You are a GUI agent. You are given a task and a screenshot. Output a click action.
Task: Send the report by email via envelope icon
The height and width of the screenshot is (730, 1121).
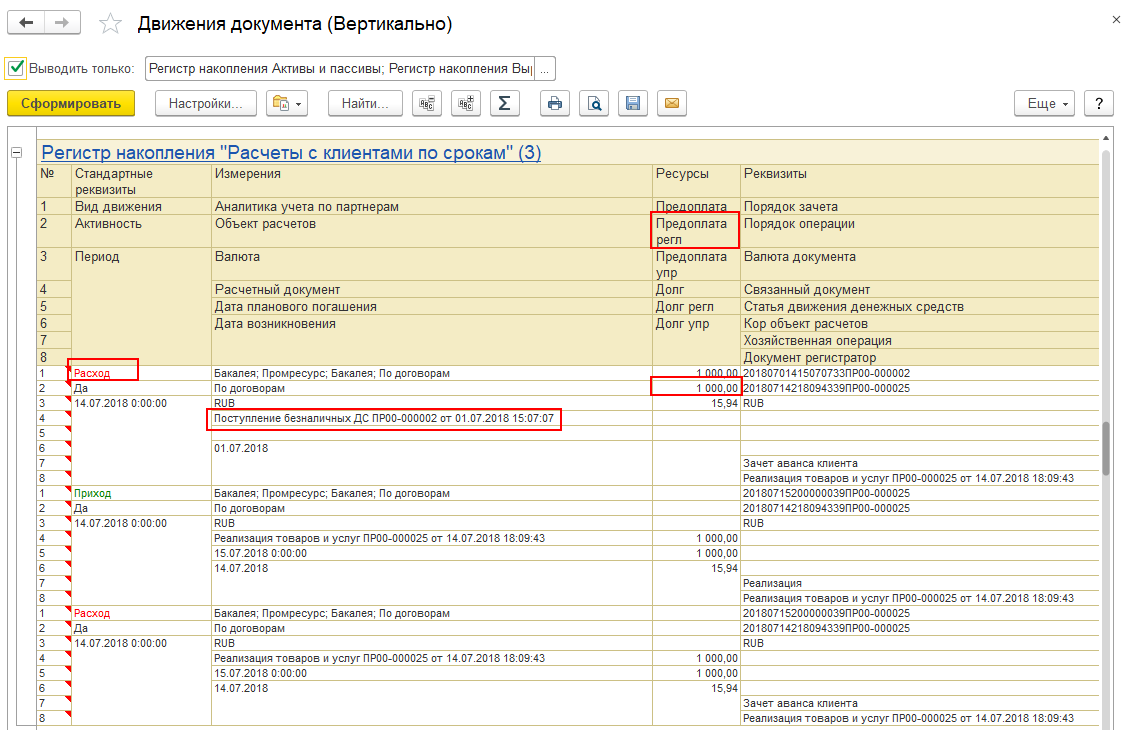pos(671,103)
